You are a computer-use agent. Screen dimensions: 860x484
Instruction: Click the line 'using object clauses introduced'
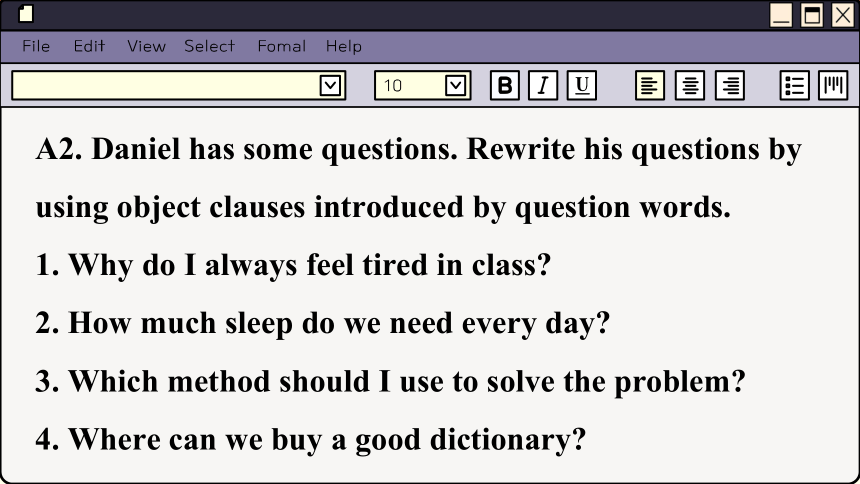click(383, 208)
